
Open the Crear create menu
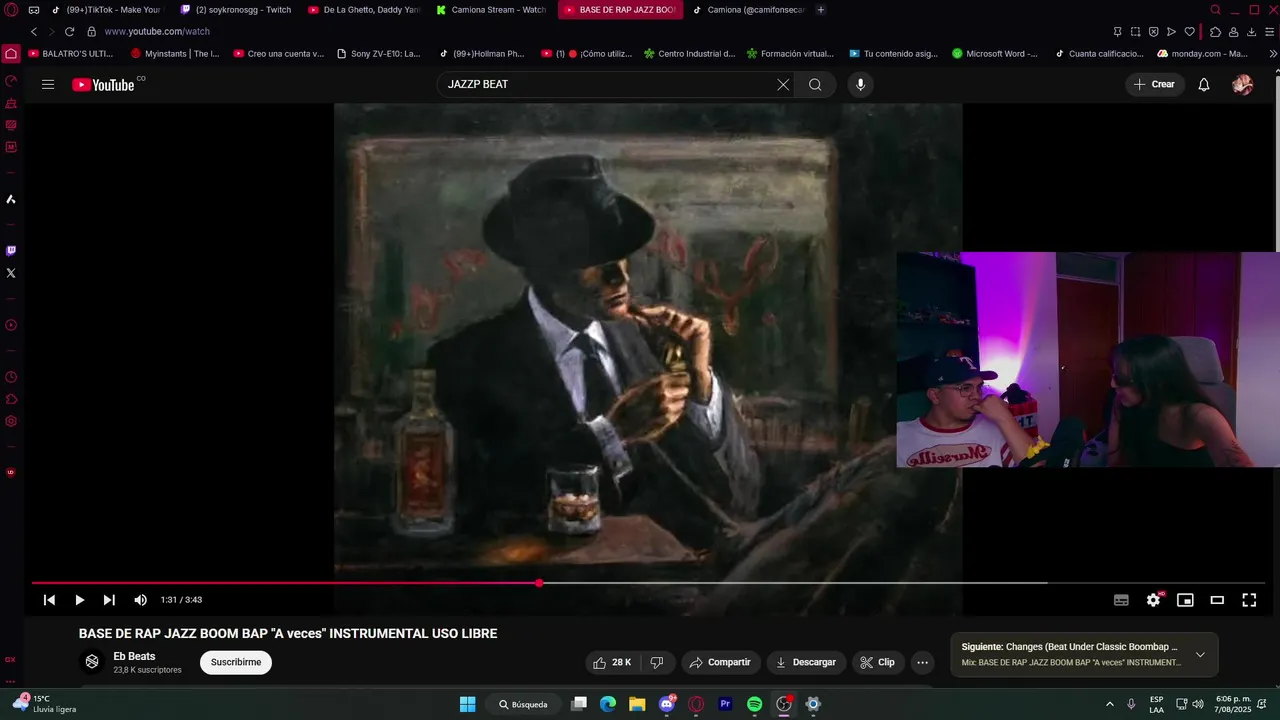click(x=1154, y=84)
